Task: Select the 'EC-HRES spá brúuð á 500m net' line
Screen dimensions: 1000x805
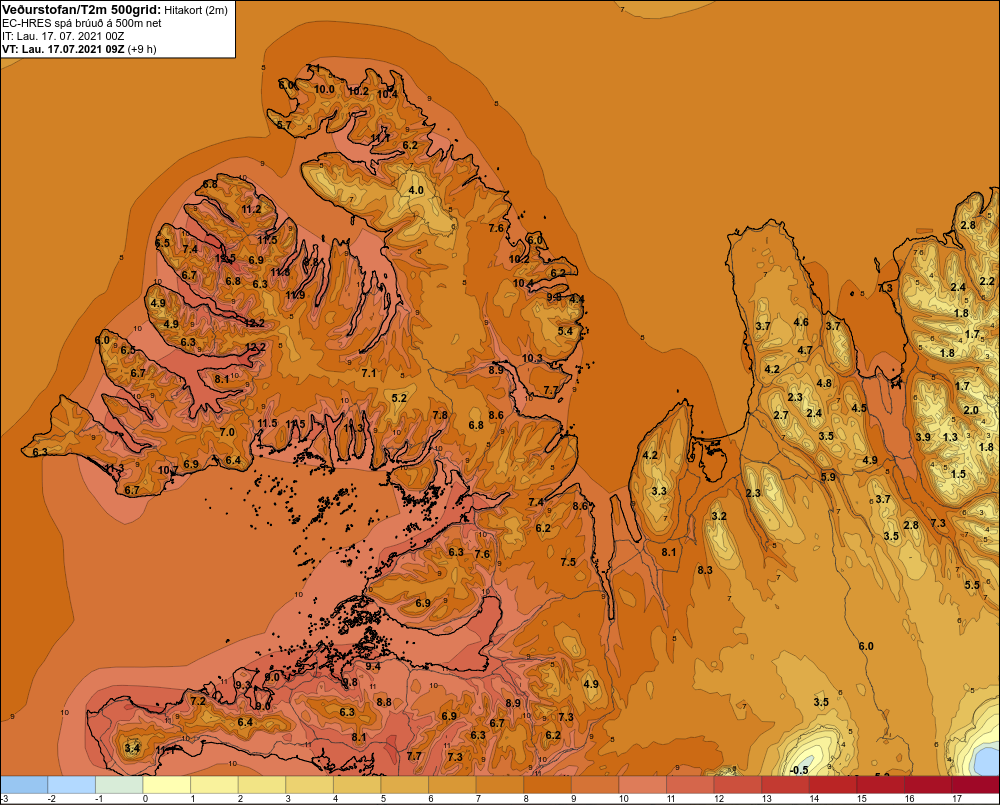Action: click(82, 23)
